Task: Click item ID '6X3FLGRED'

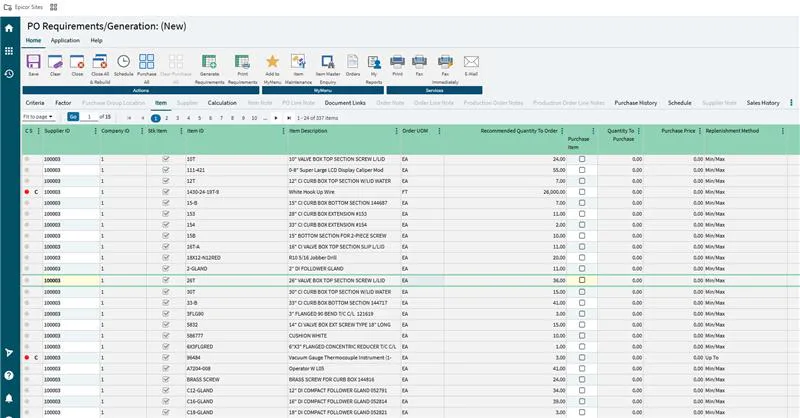Action: (200, 347)
